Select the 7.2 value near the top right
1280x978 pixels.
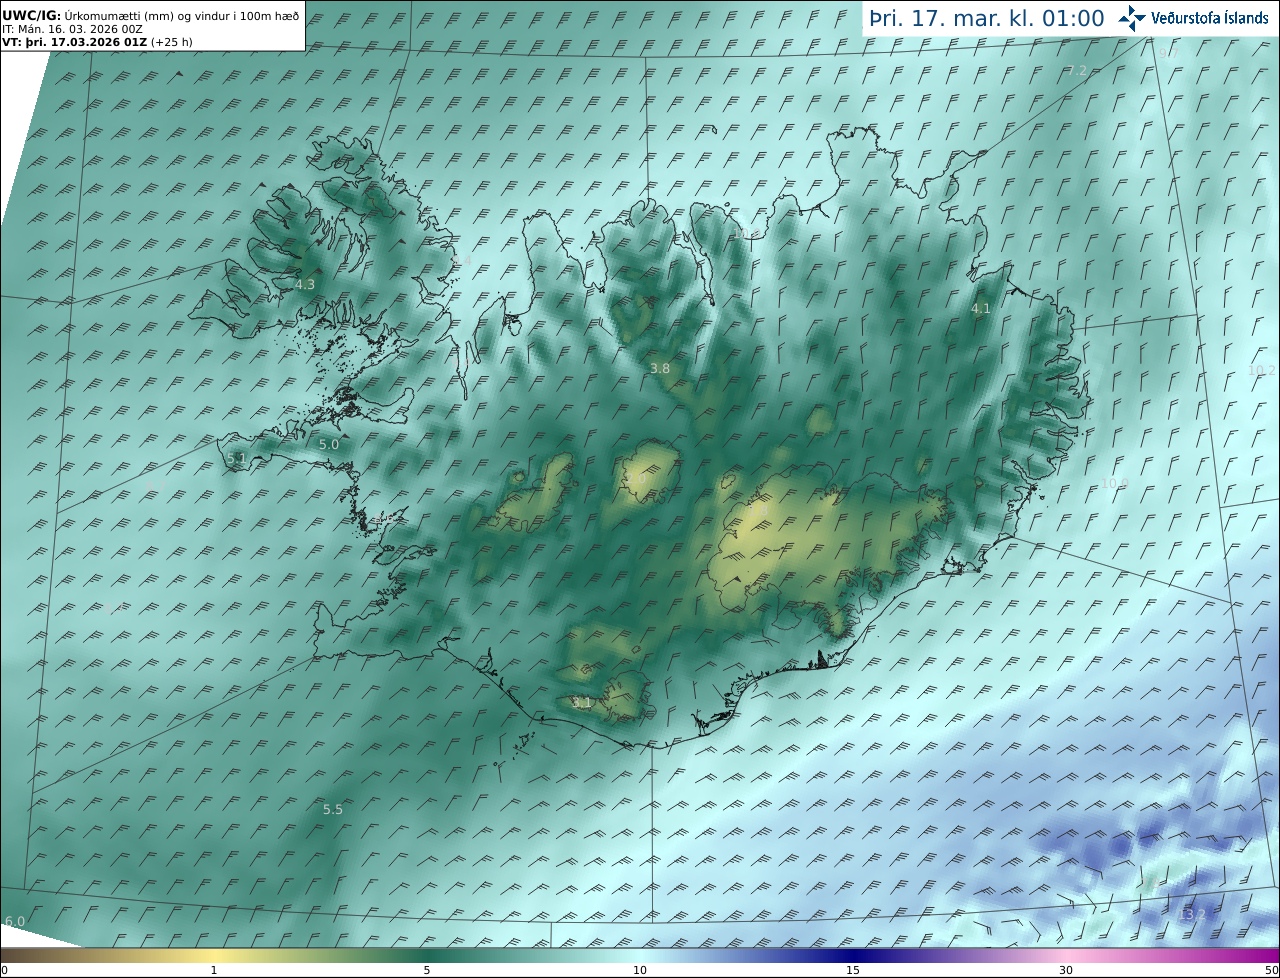[x=1077, y=70]
